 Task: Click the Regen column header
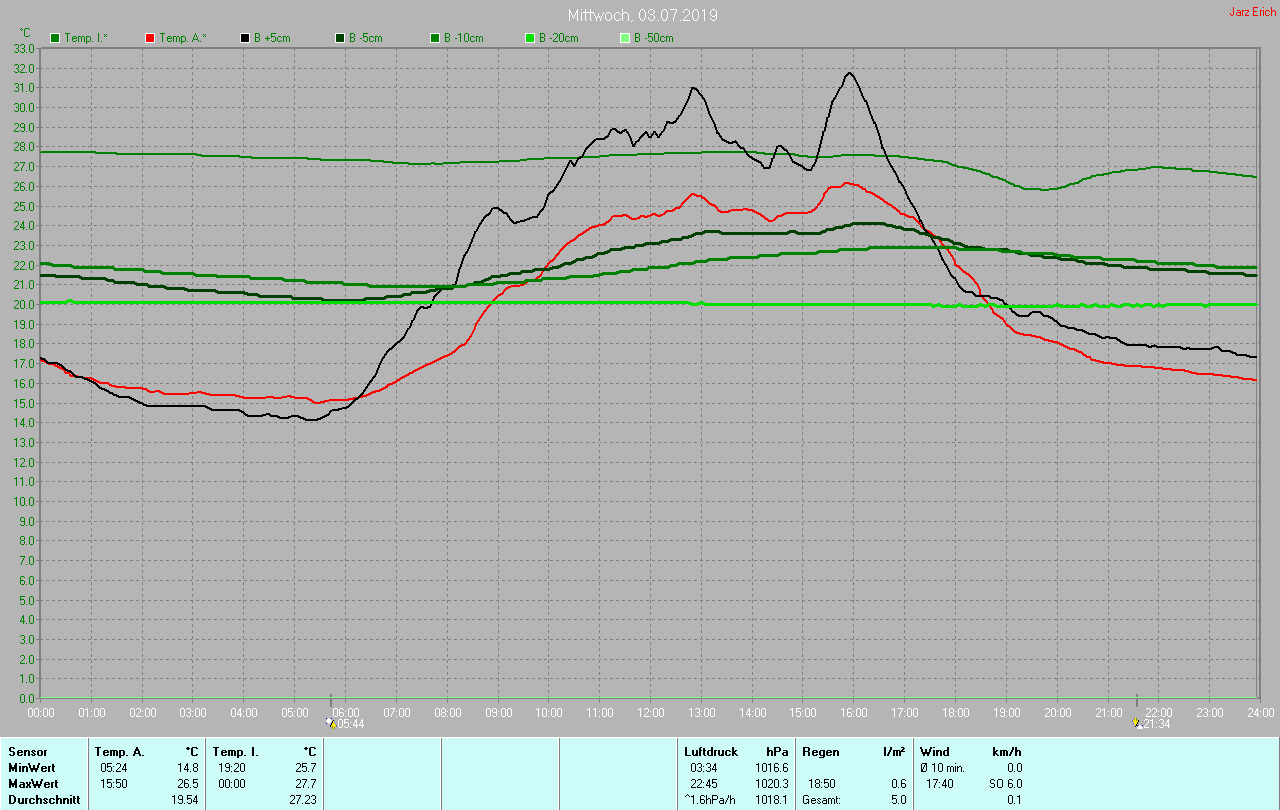coord(821,751)
